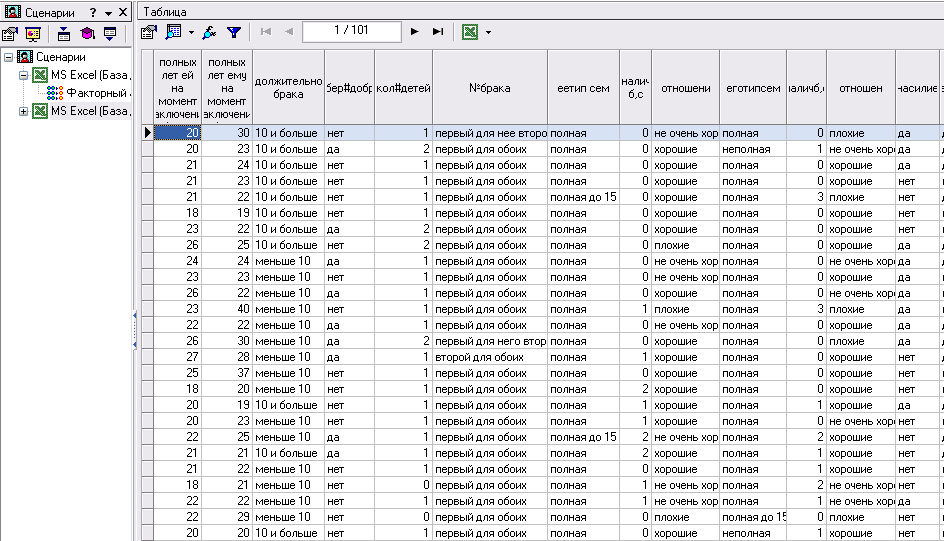The height and width of the screenshot is (541, 944).
Task: Launch the export wizard icon
Action: (x=110, y=34)
